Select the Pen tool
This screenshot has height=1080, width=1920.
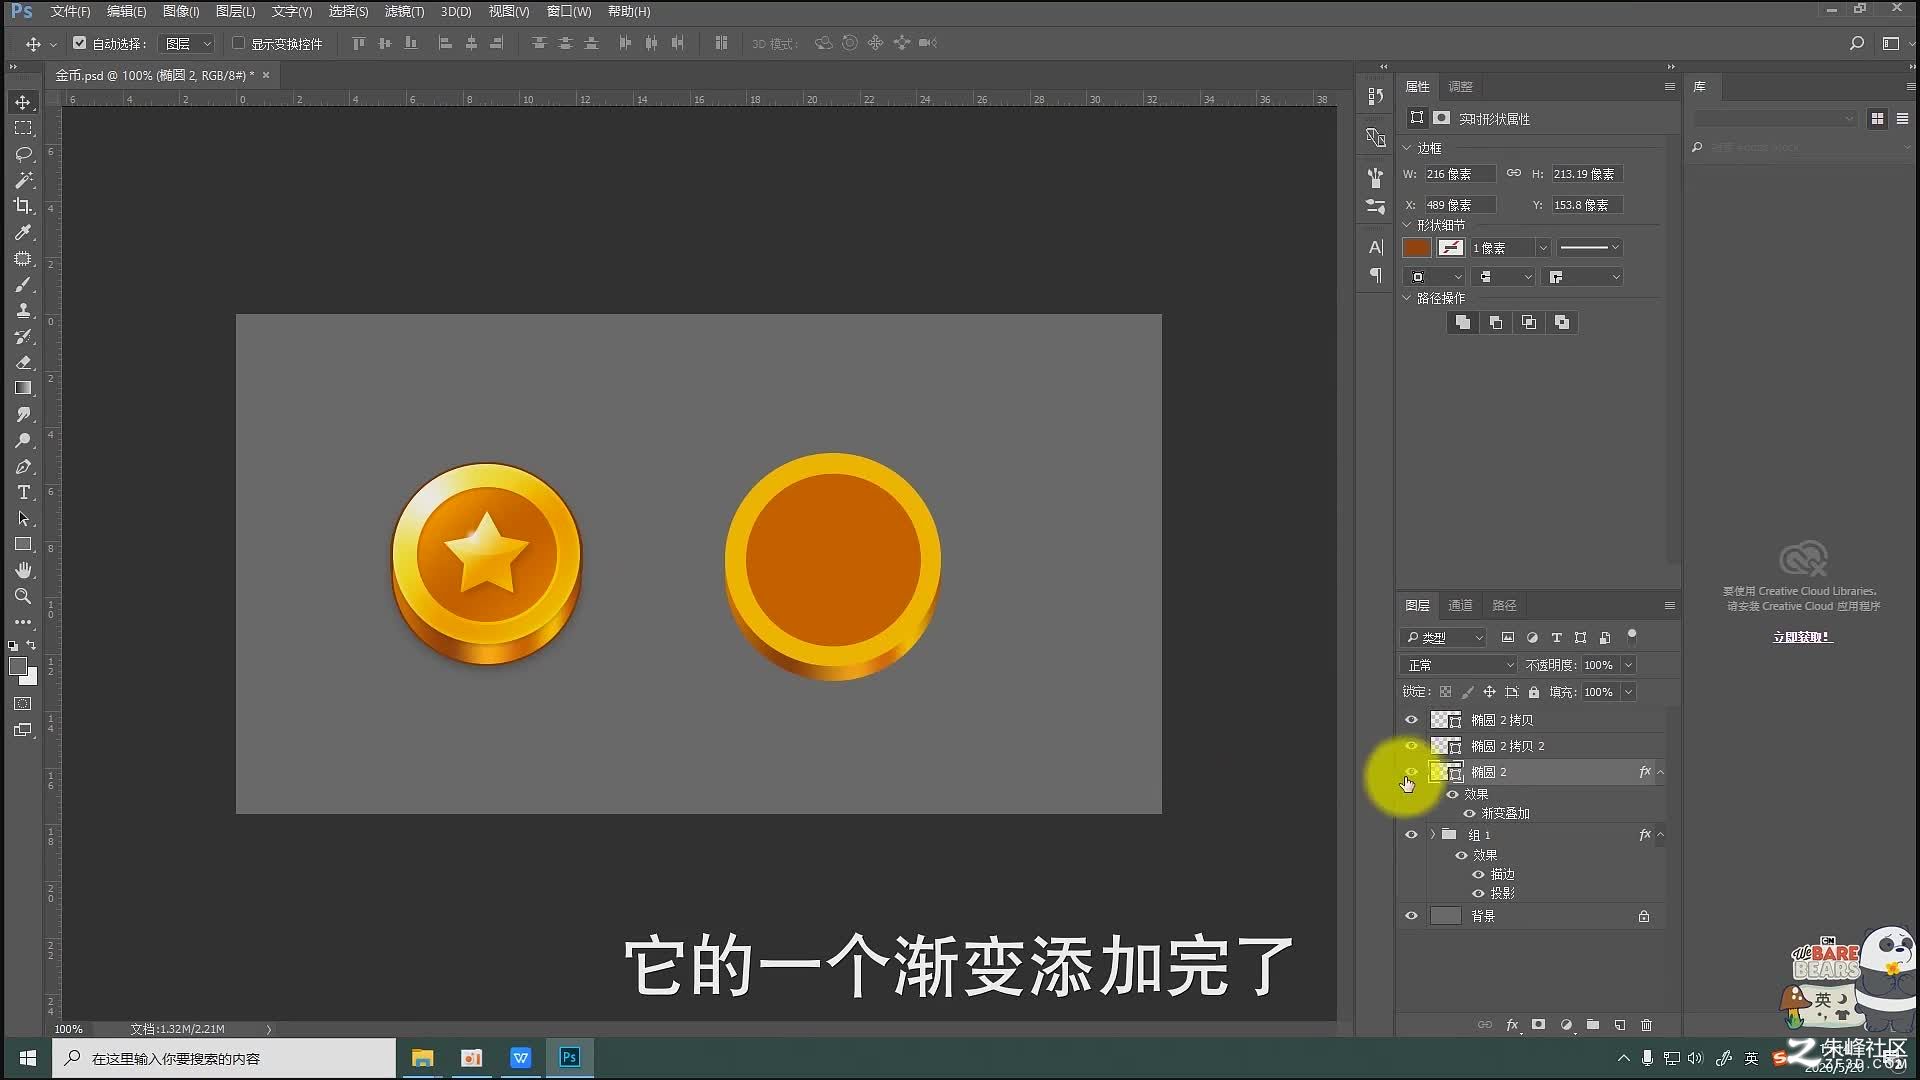(x=23, y=466)
